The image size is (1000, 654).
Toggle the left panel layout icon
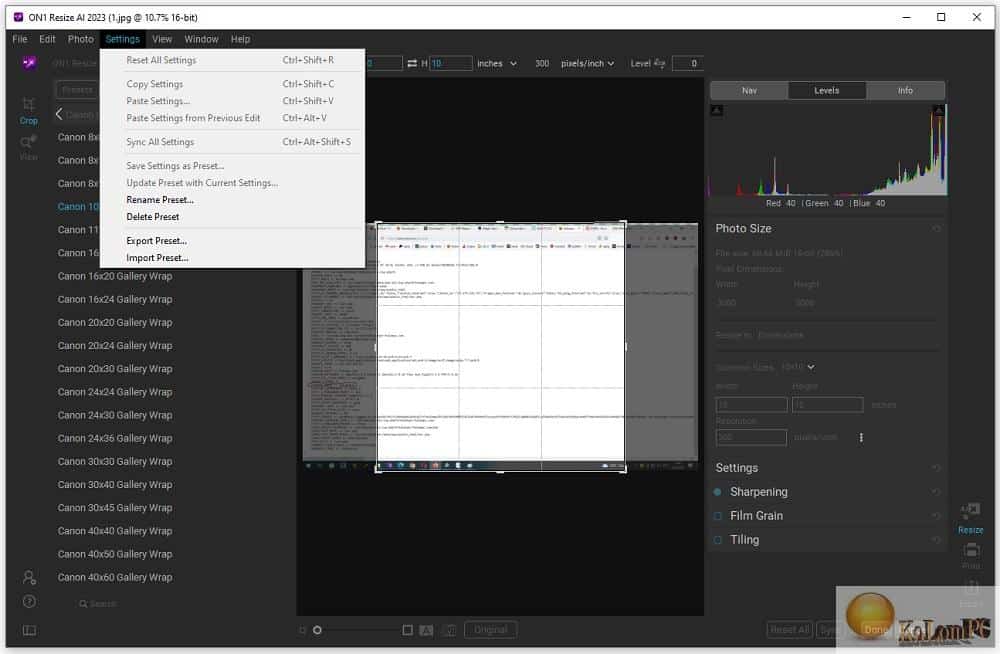[x=29, y=630]
